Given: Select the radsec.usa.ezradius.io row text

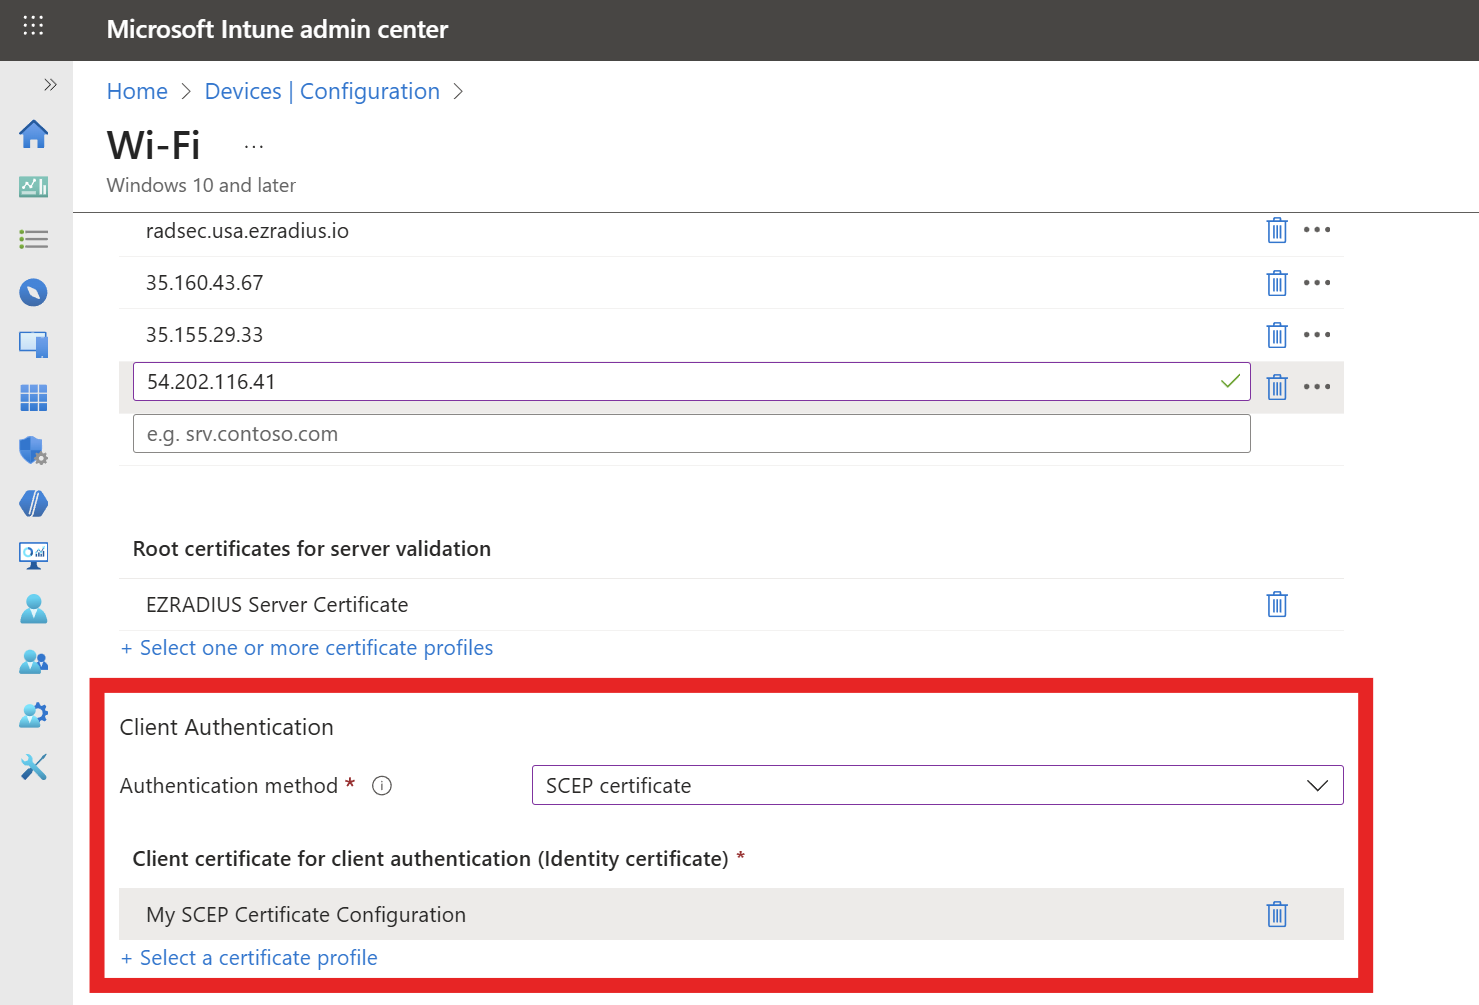Looking at the screenshot, I should [247, 231].
